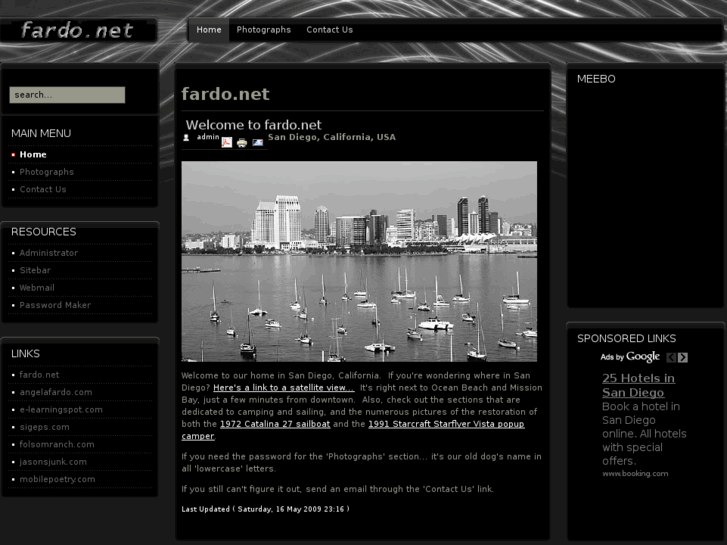Open Home tab in top navigation
This screenshot has height=545, width=727.
[209, 30]
